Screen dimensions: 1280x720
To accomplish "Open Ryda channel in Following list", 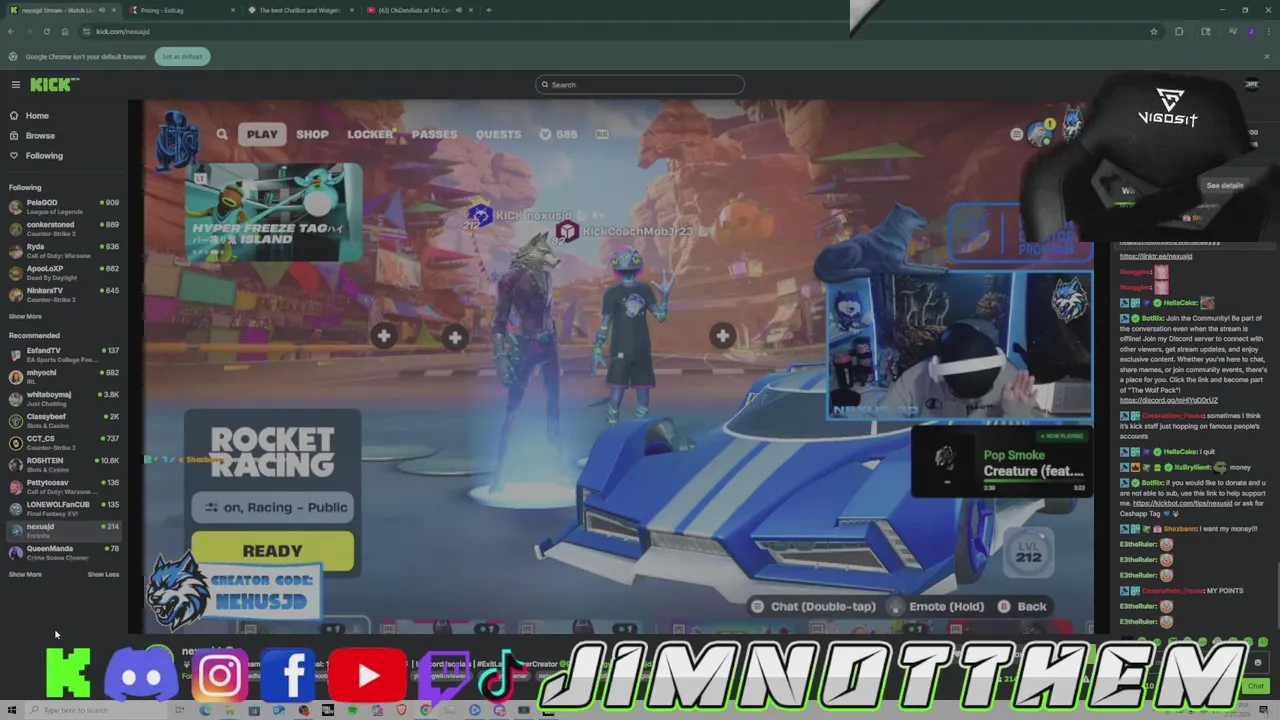I will click(x=63, y=251).
